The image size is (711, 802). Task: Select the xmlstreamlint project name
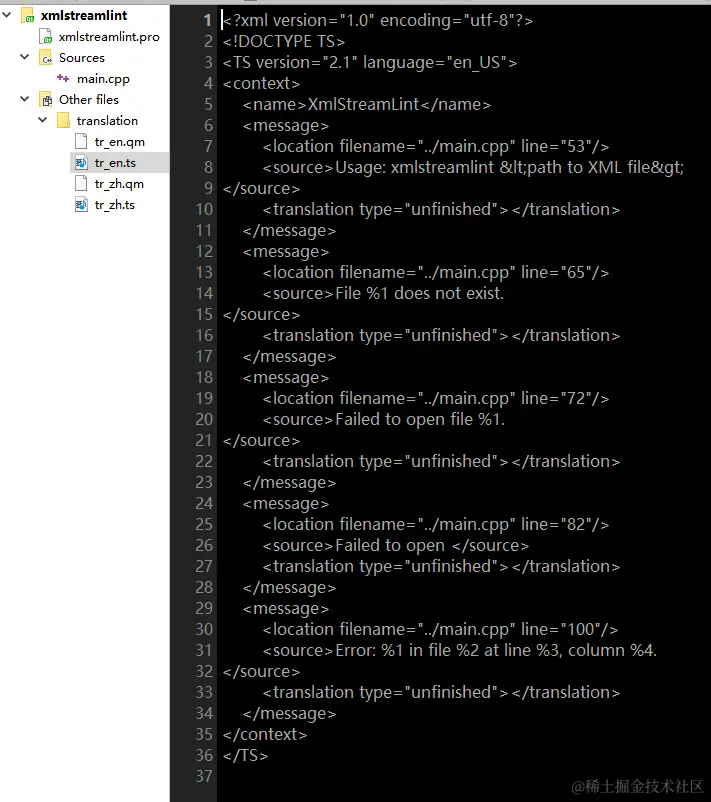point(84,16)
